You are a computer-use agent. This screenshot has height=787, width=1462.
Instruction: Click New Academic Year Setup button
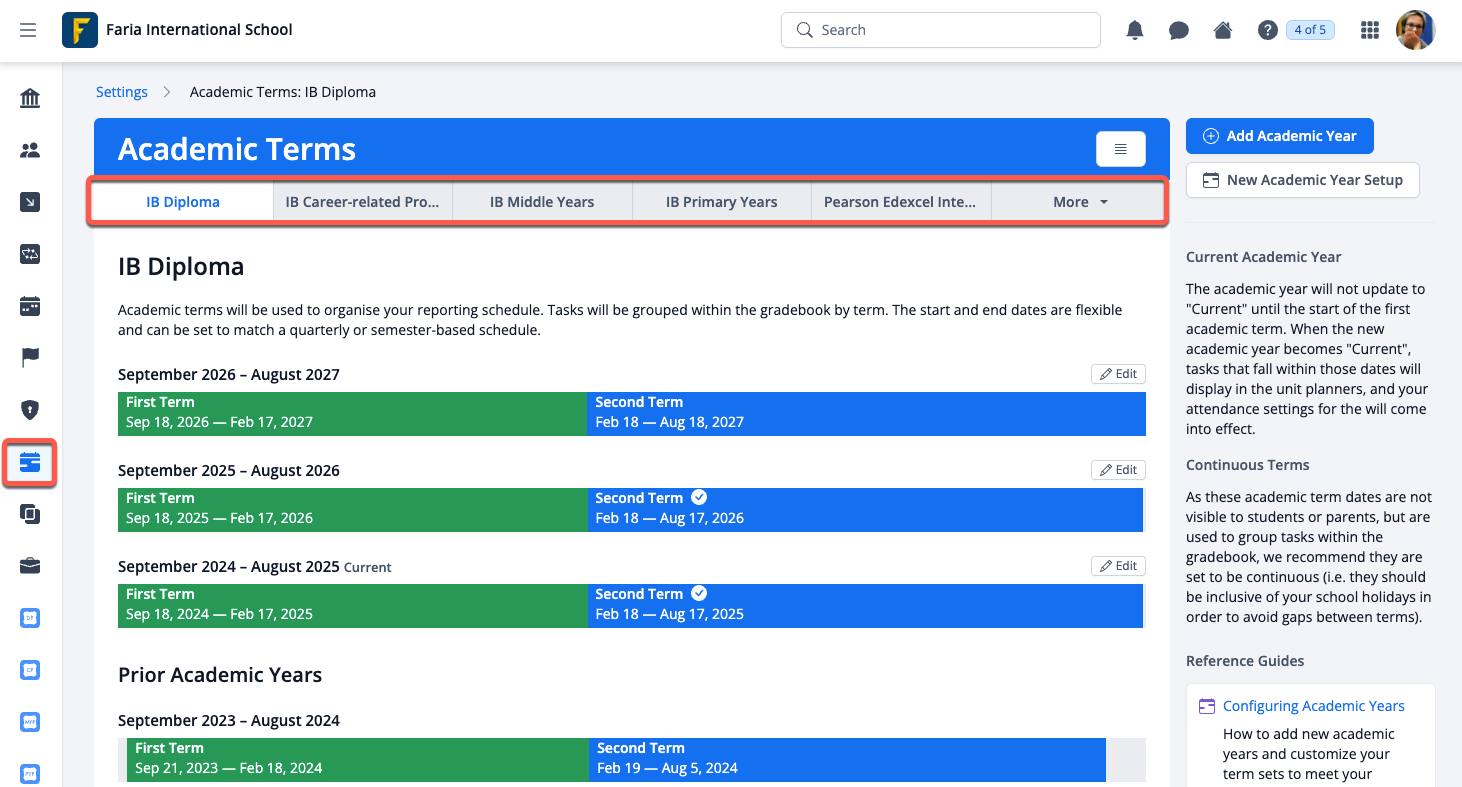[x=1302, y=180]
